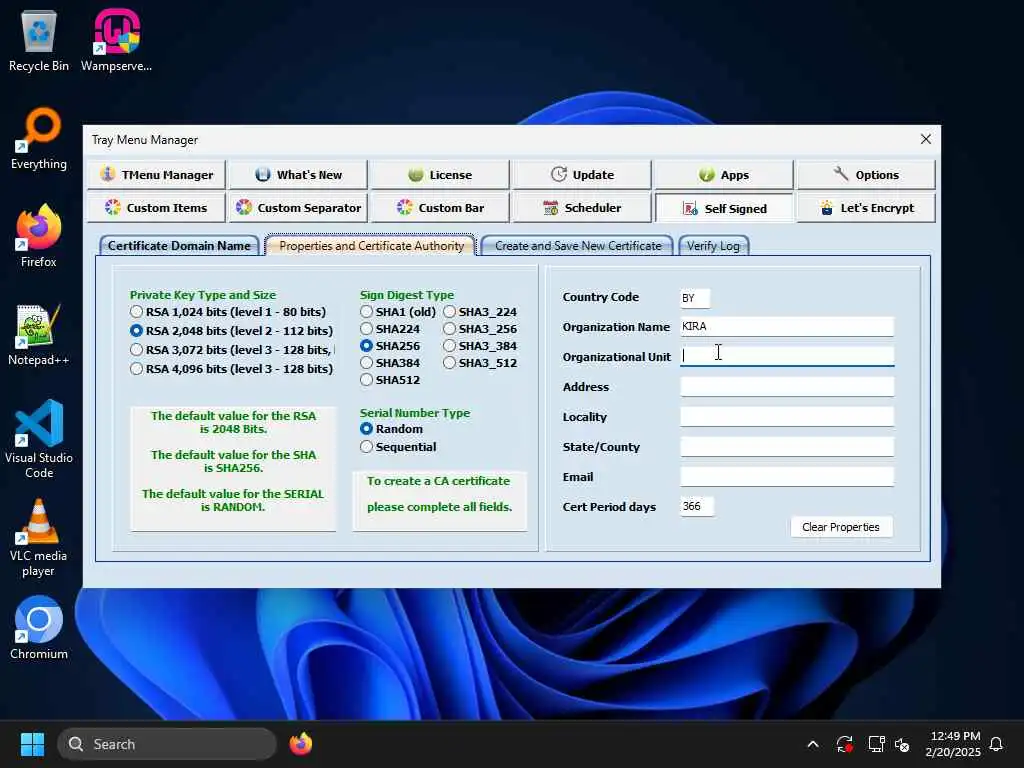The height and width of the screenshot is (768, 1024).
Task: Open Custom Separator editor
Action: (x=298, y=208)
